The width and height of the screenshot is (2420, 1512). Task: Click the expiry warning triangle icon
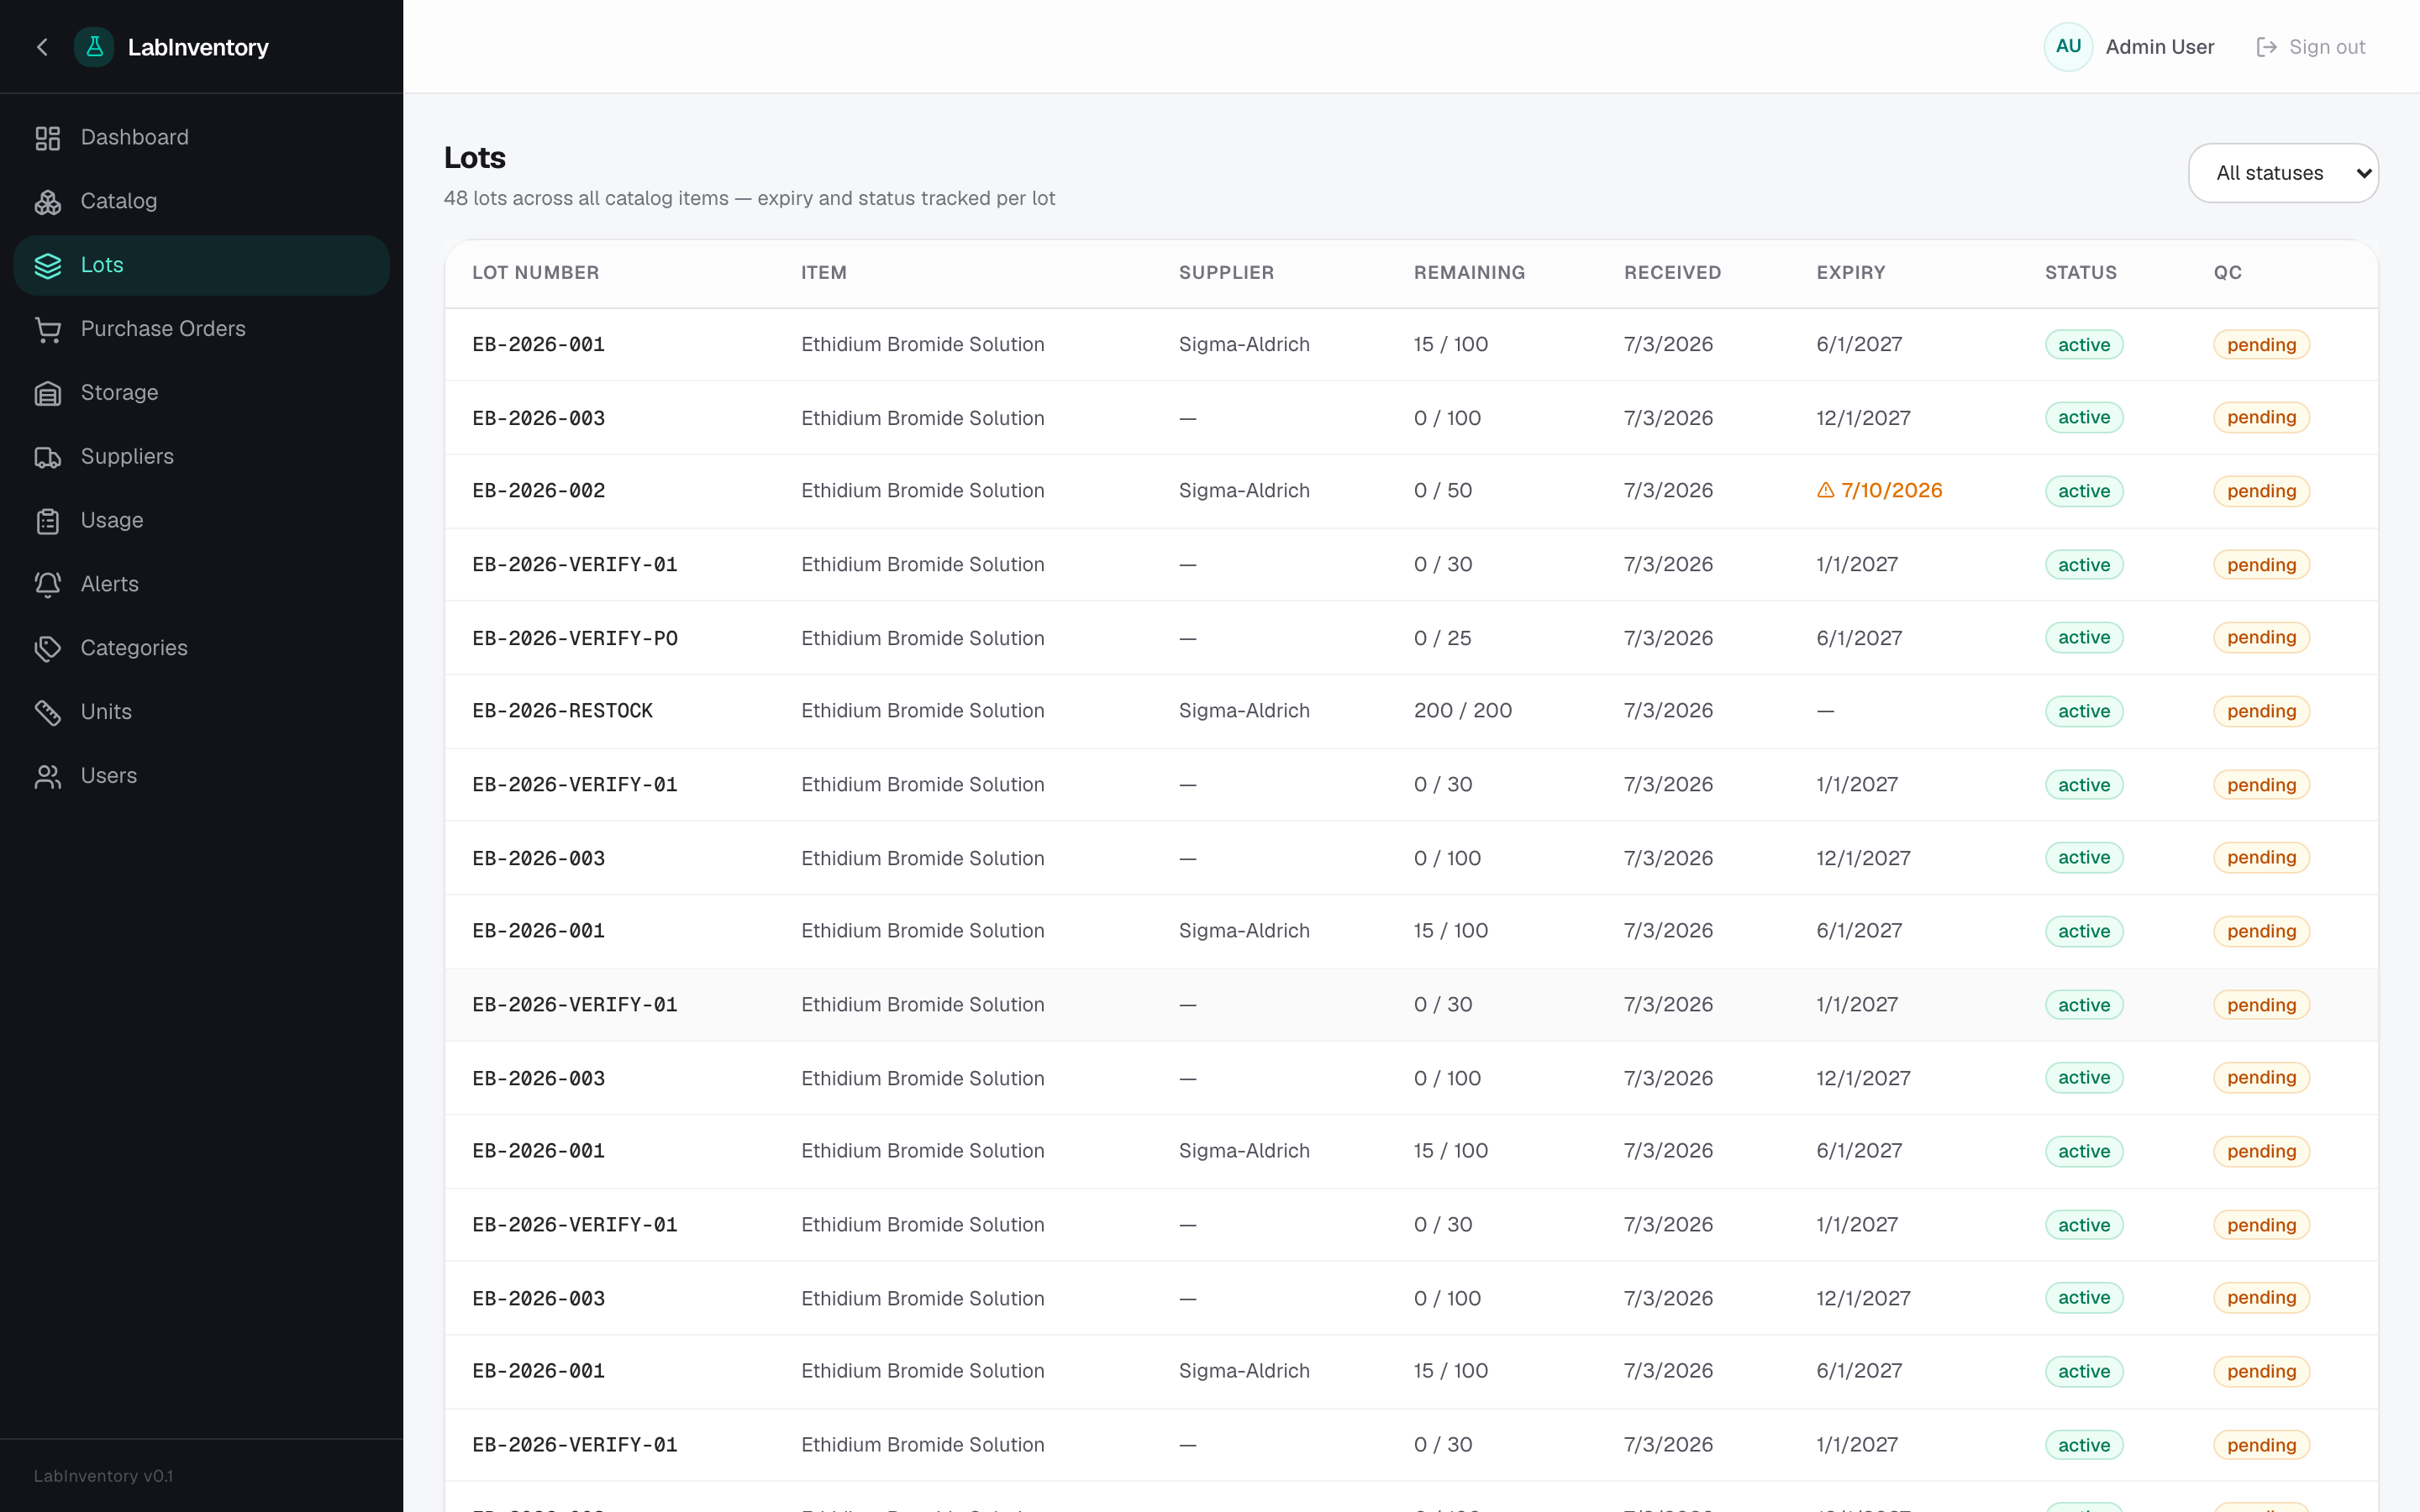1825,490
